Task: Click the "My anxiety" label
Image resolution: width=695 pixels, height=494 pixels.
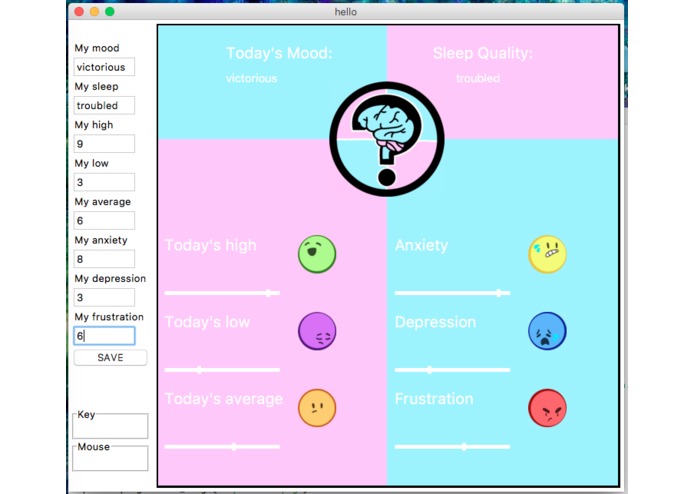Action: [x=101, y=240]
